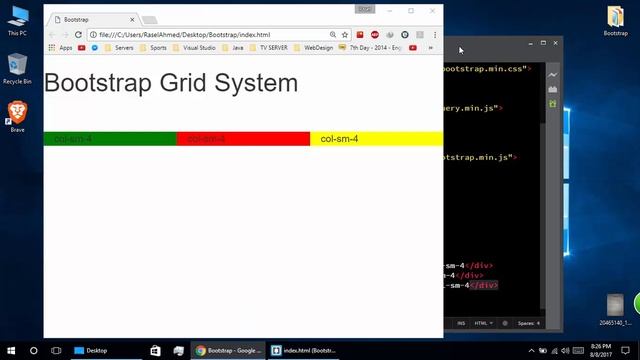
Task: Open the blue Messenger bookmark icon
Action: tap(95, 48)
